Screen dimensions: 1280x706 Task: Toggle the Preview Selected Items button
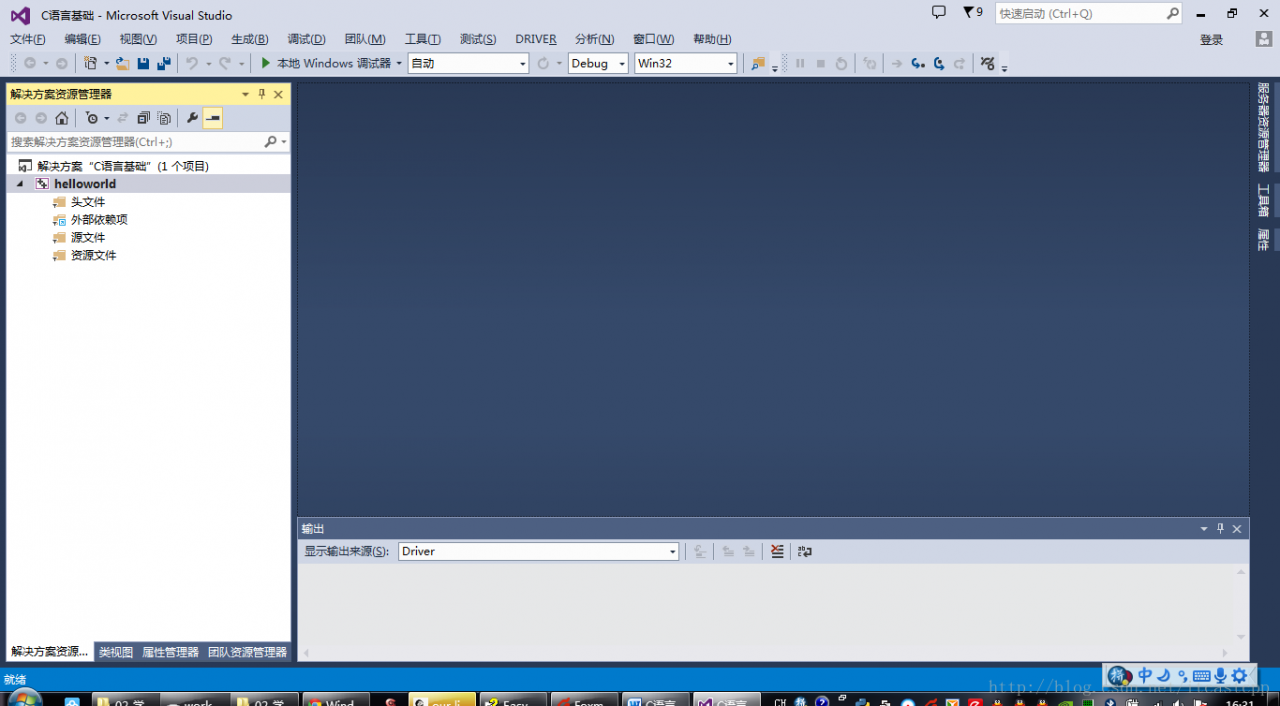pos(212,118)
